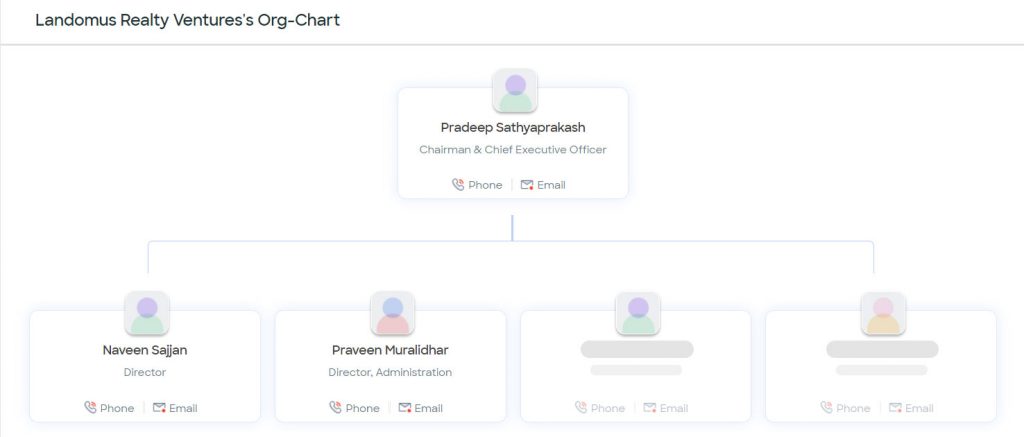Click Pradeep Sathyaprakash's avatar icon

[x=515, y=91]
